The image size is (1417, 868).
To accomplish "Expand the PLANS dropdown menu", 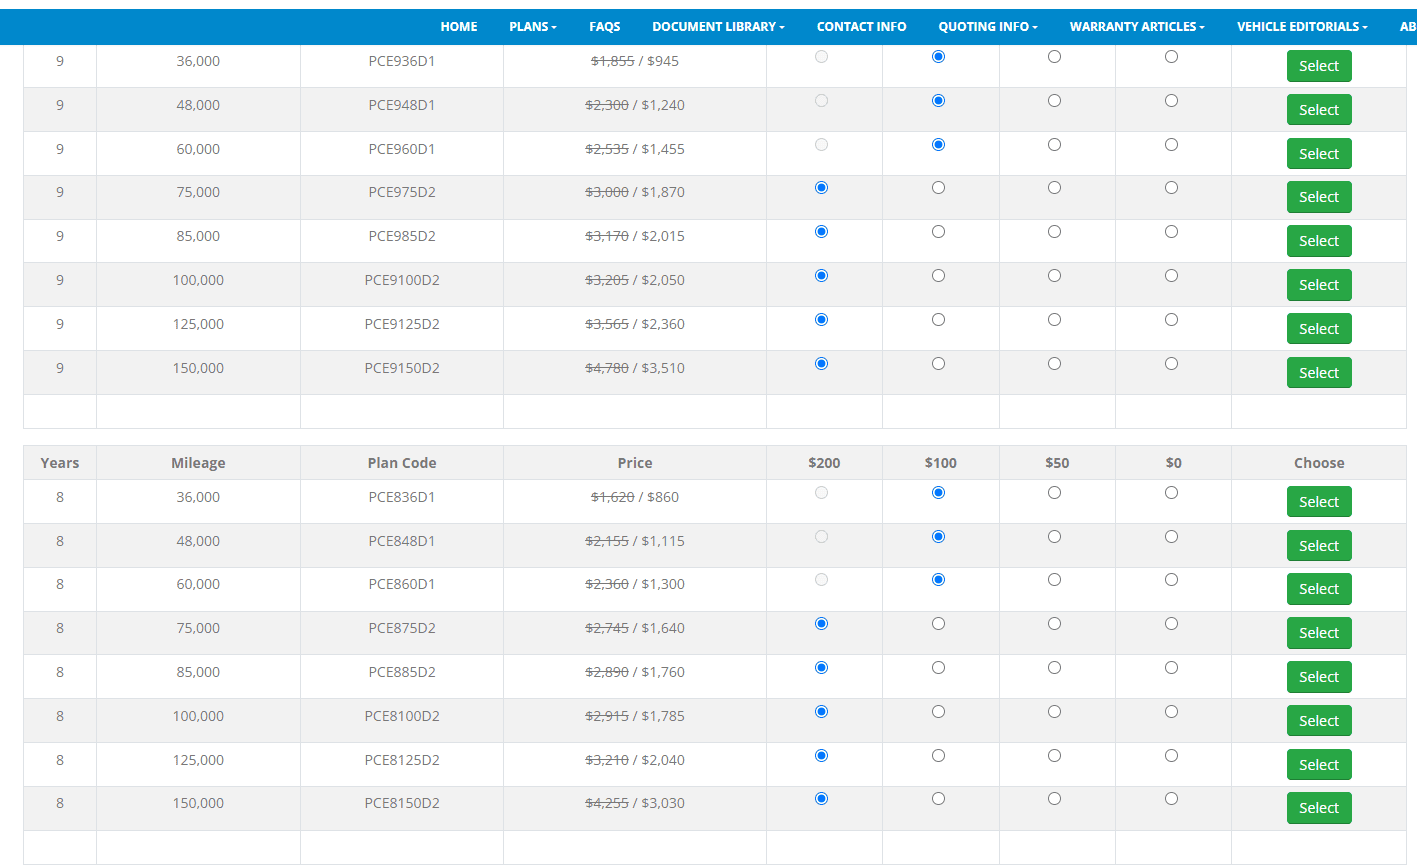I will 533,27.
